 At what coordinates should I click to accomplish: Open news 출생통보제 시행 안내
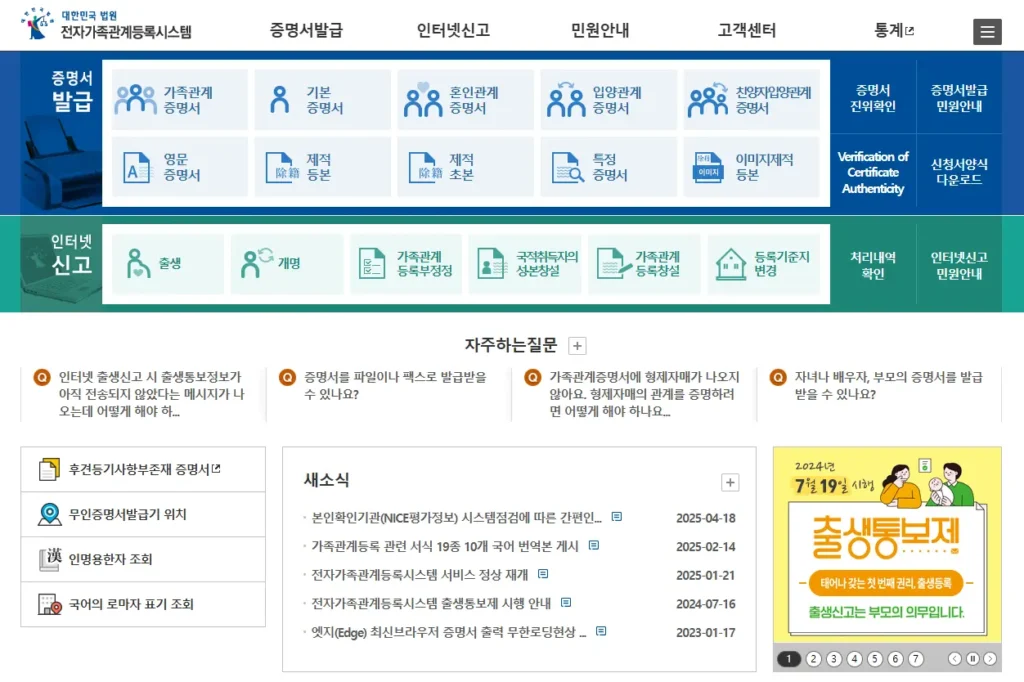pos(431,604)
